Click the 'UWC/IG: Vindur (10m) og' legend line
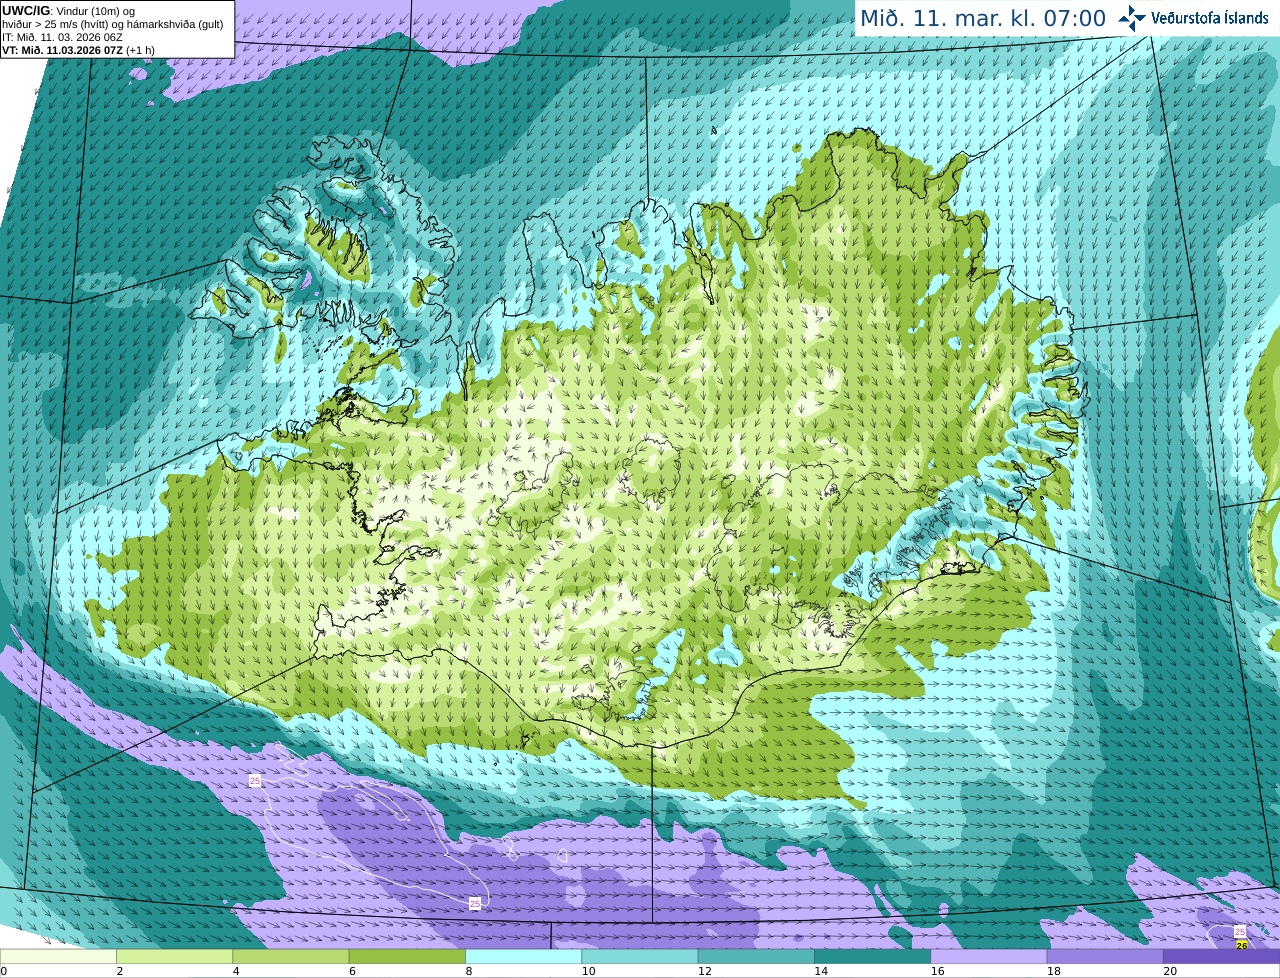Viewport: 1280px width, 978px height. tap(69, 11)
